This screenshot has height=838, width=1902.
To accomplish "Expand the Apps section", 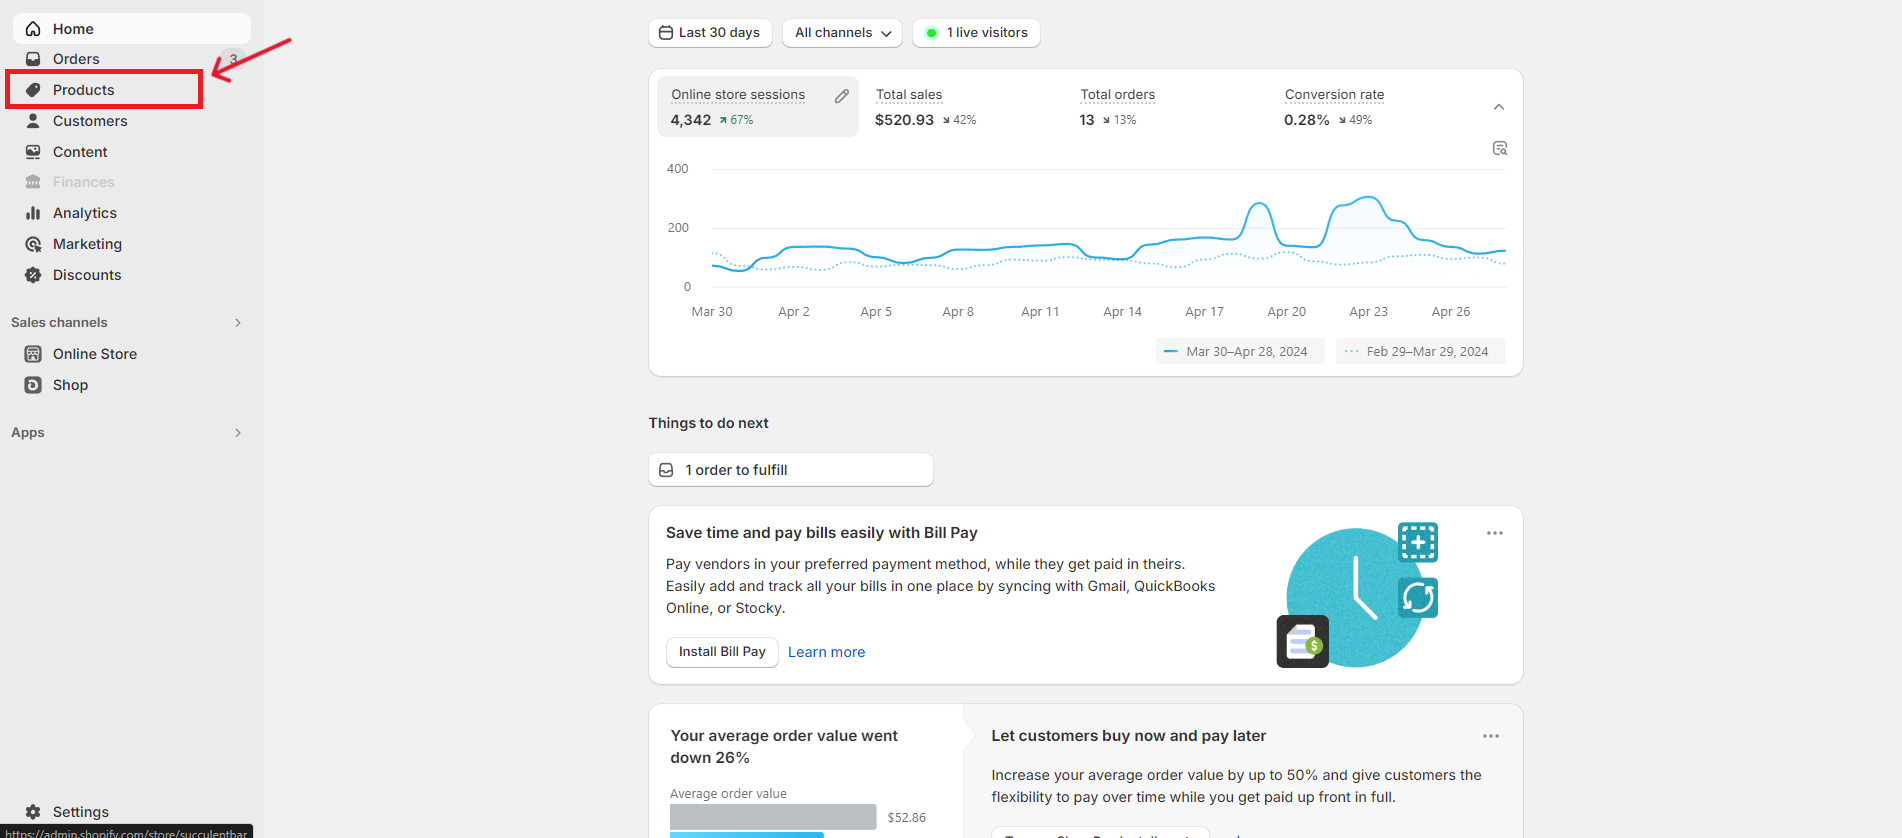I will (237, 432).
